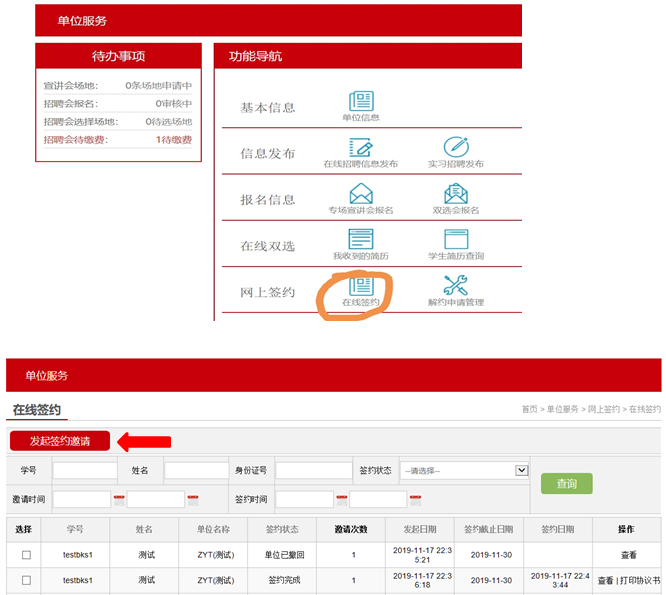Tick checkbox for the 签约完成 row
Viewport: 666px width, 595px height.
point(26,580)
